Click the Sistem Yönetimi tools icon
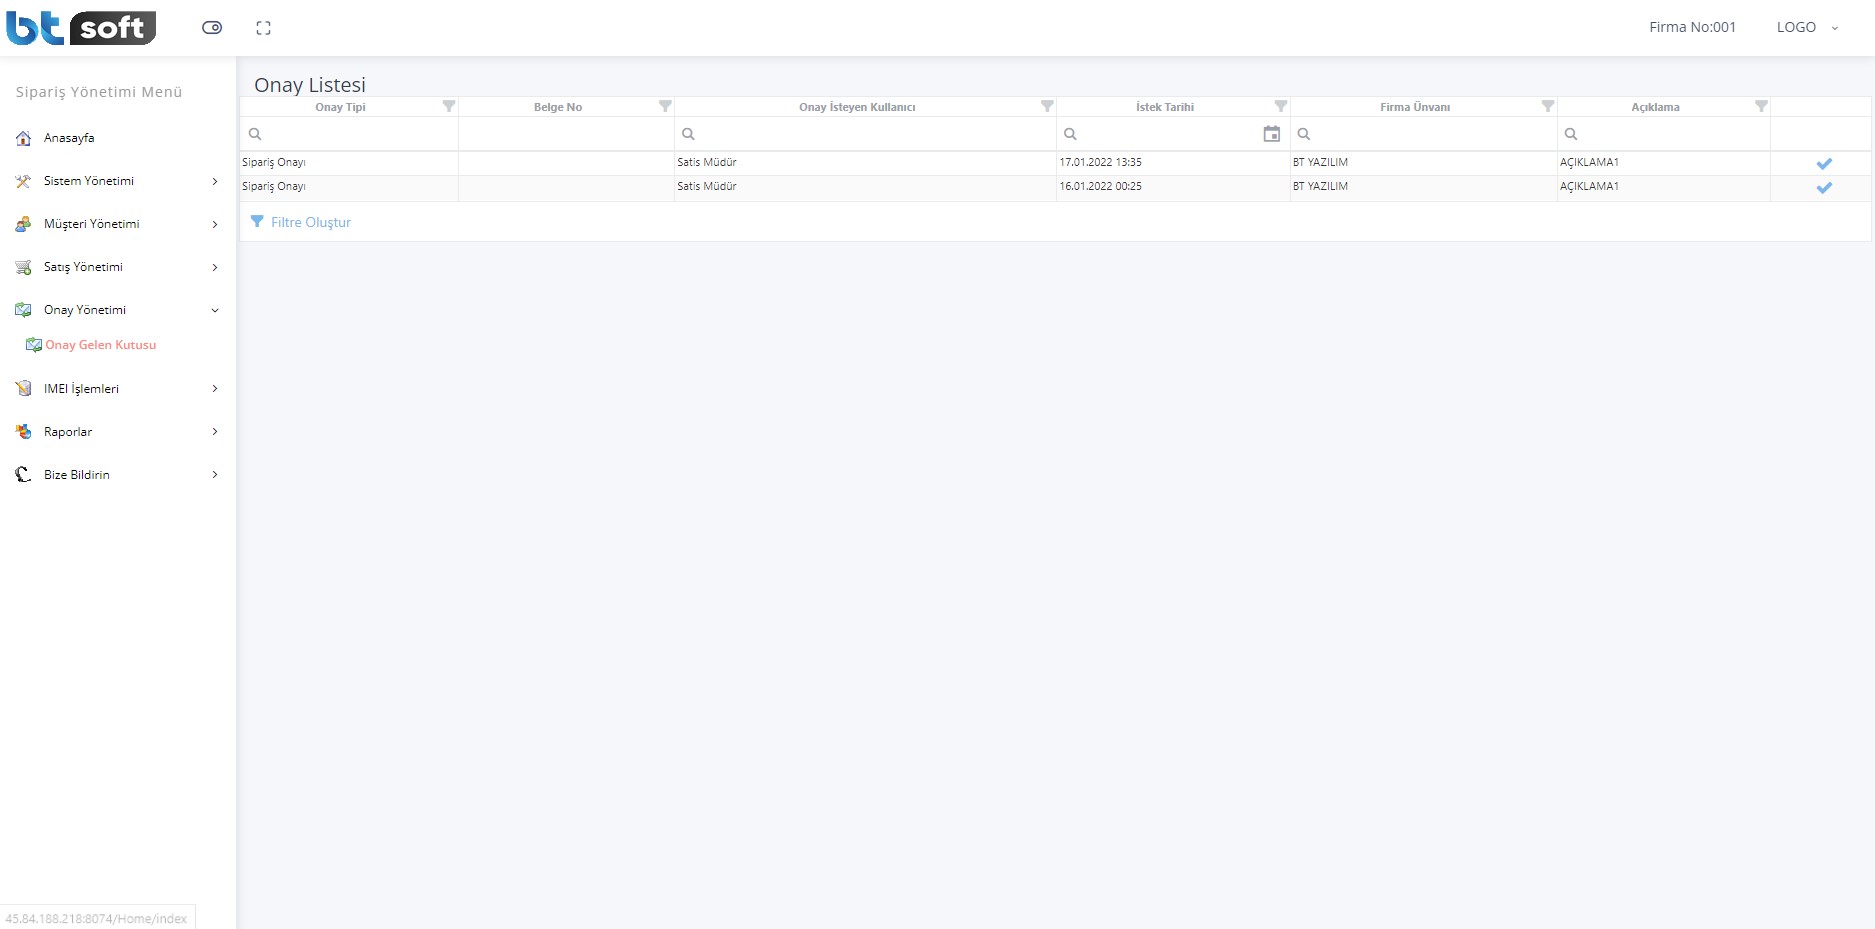The width and height of the screenshot is (1875, 929). [23, 181]
